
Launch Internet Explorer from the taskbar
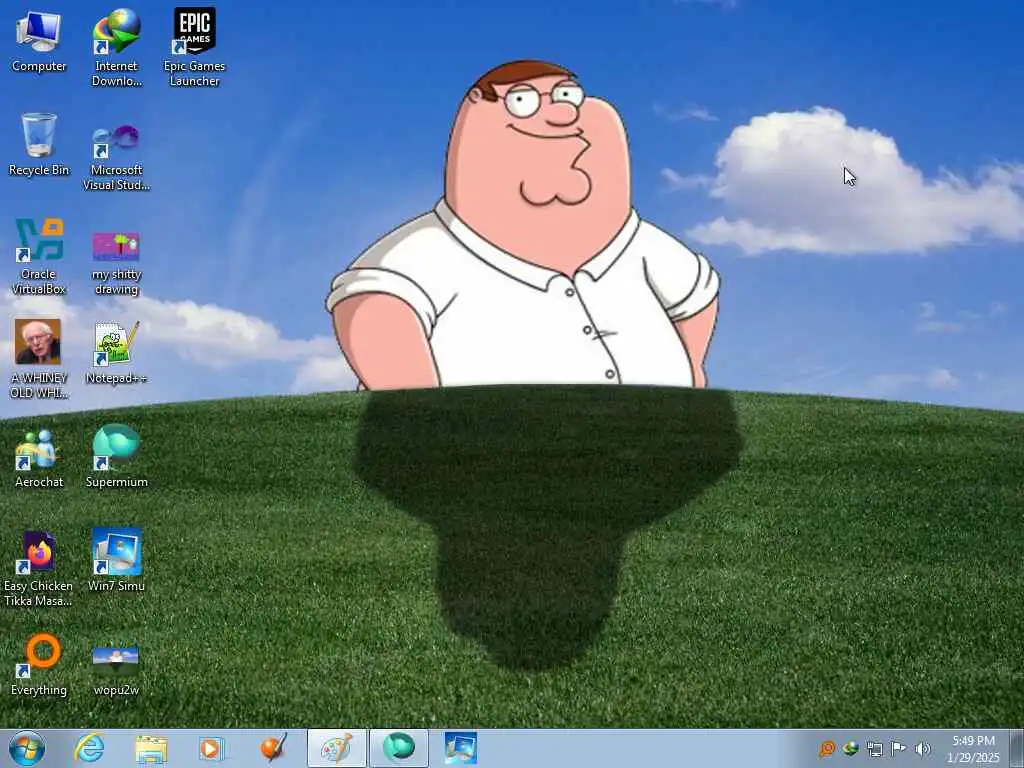pyautogui.click(x=89, y=748)
